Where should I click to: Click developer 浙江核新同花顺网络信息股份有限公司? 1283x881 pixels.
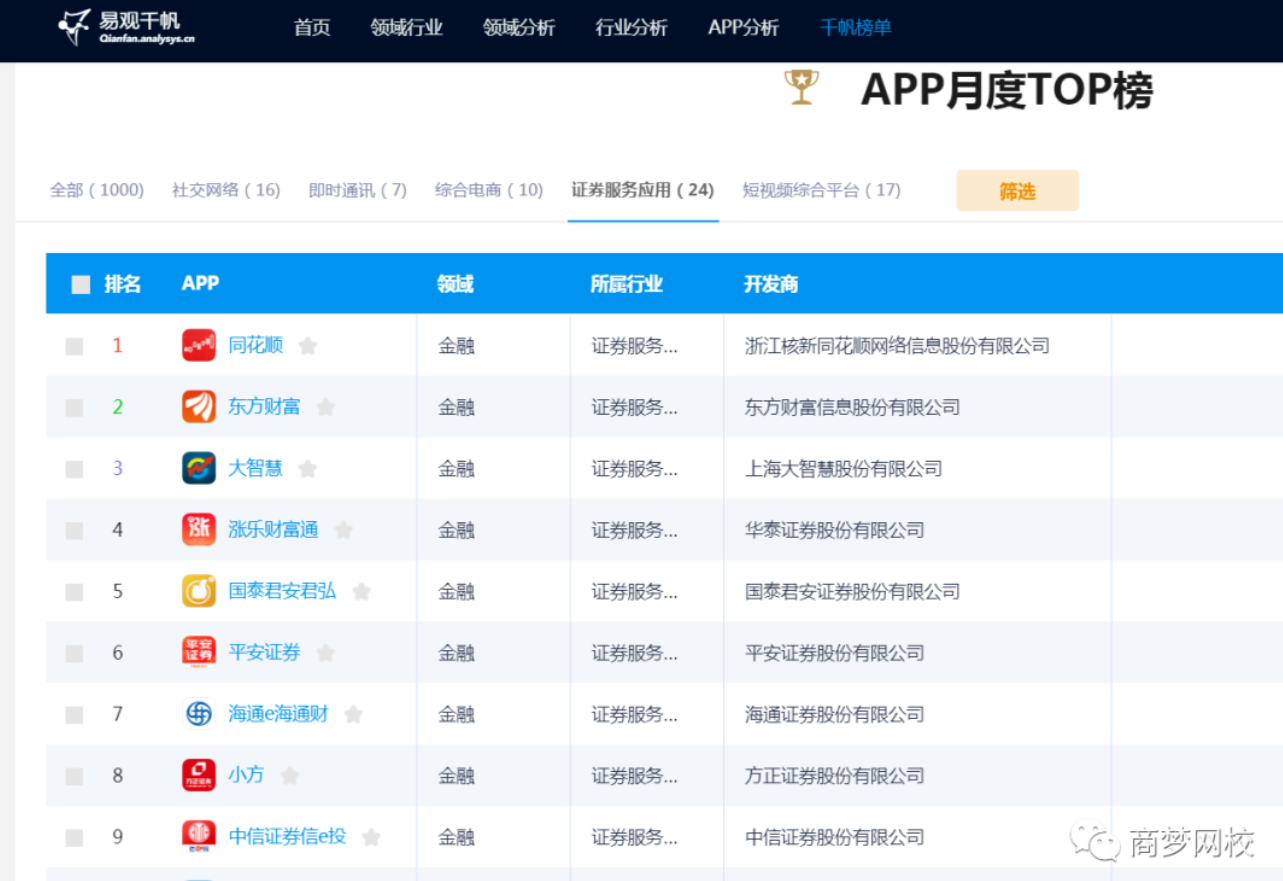pos(898,346)
